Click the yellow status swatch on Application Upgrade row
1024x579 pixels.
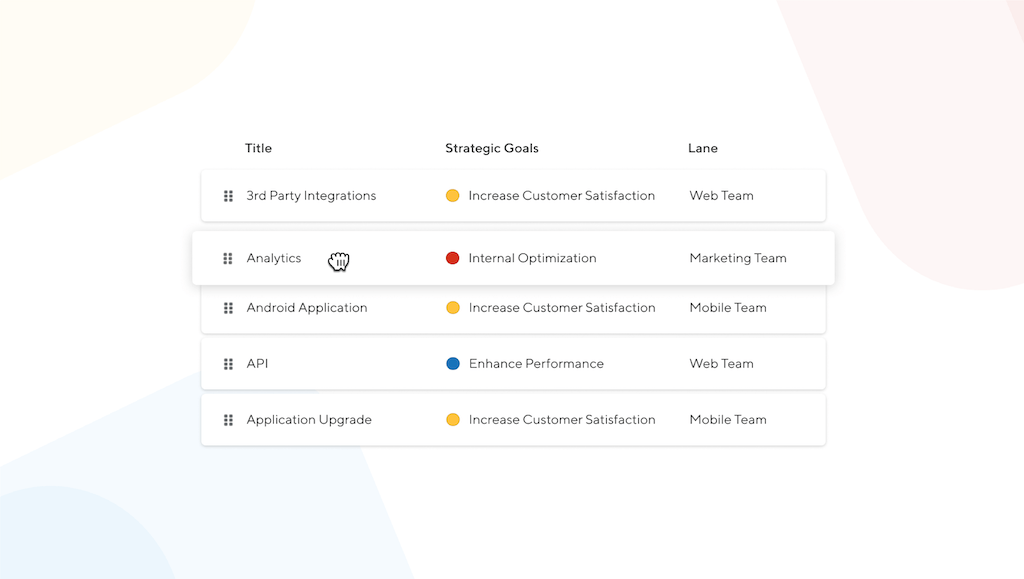click(x=454, y=419)
